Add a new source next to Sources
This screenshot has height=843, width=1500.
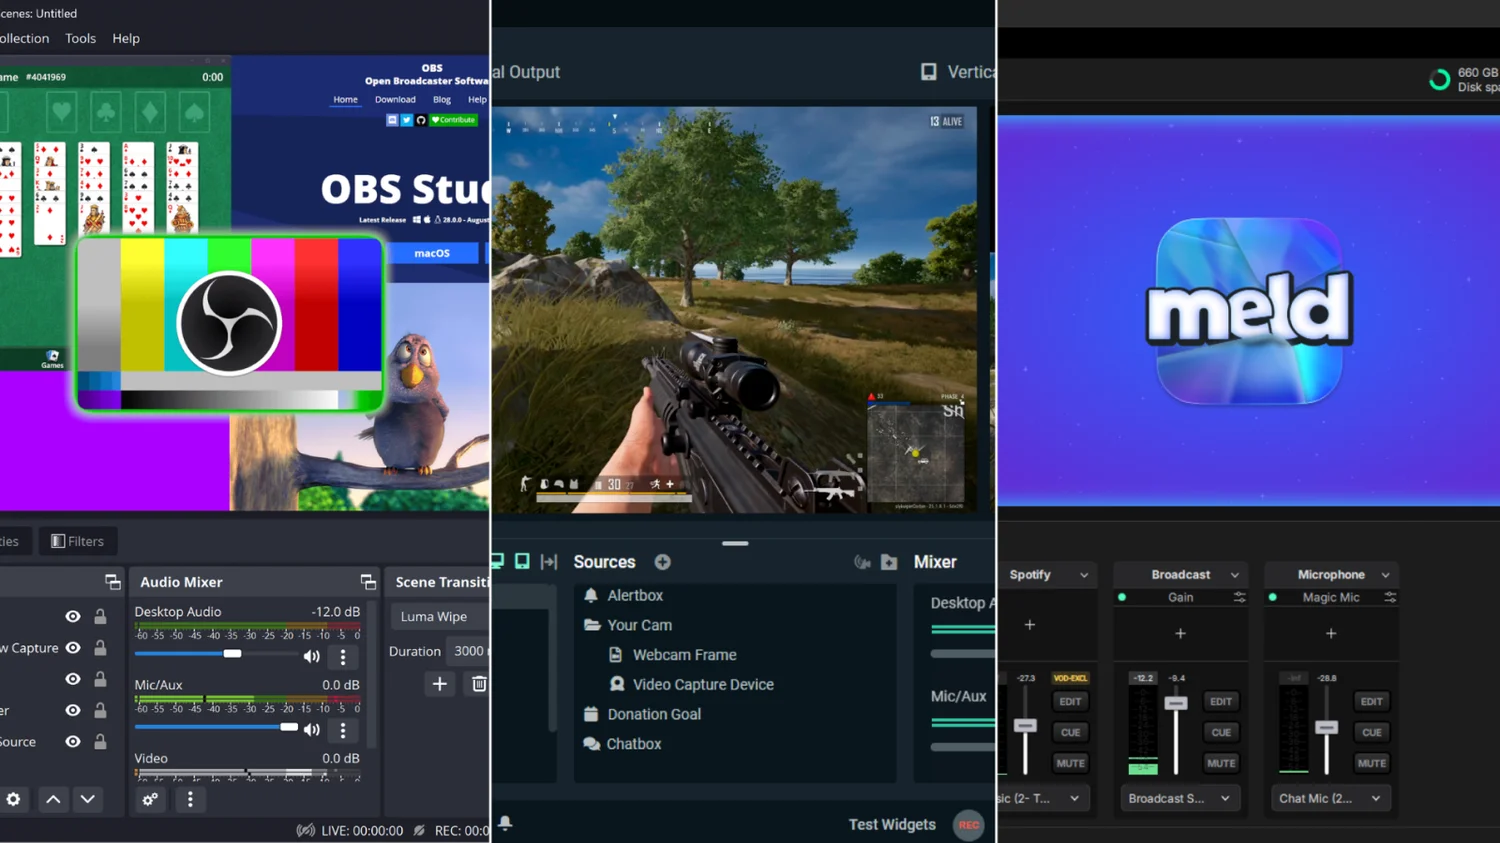(x=662, y=562)
